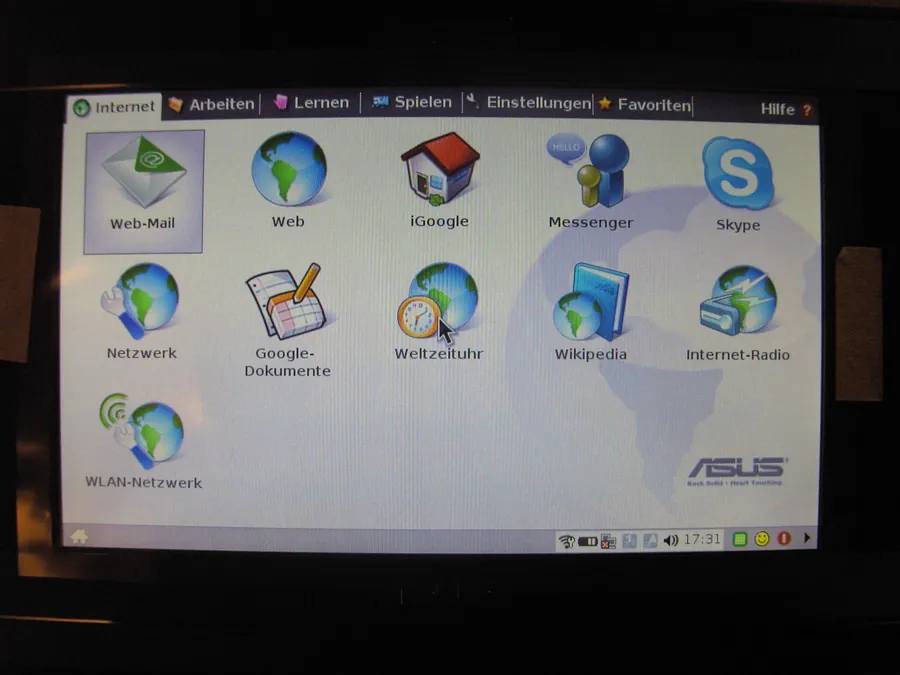Click the Hilfe help button
This screenshot has height=675, width=900.
tap(786, 109)
